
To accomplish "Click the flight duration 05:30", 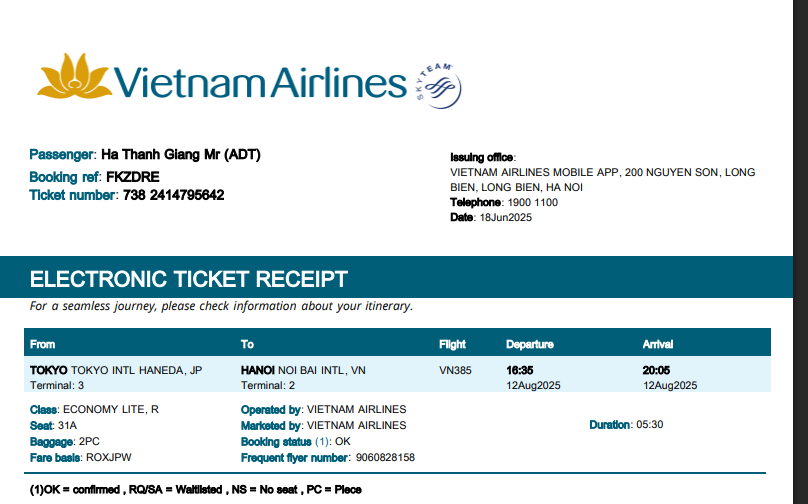I will point(650,425).
